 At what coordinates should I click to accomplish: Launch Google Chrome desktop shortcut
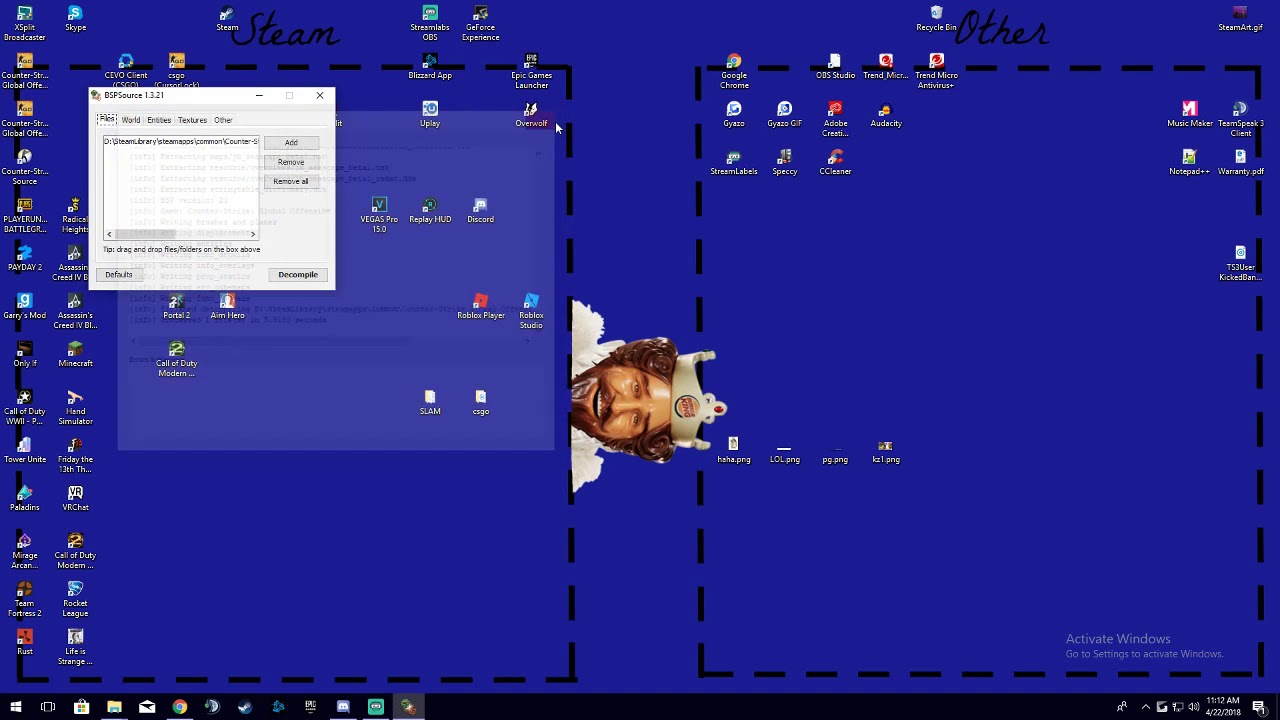(x=734, y=72)
